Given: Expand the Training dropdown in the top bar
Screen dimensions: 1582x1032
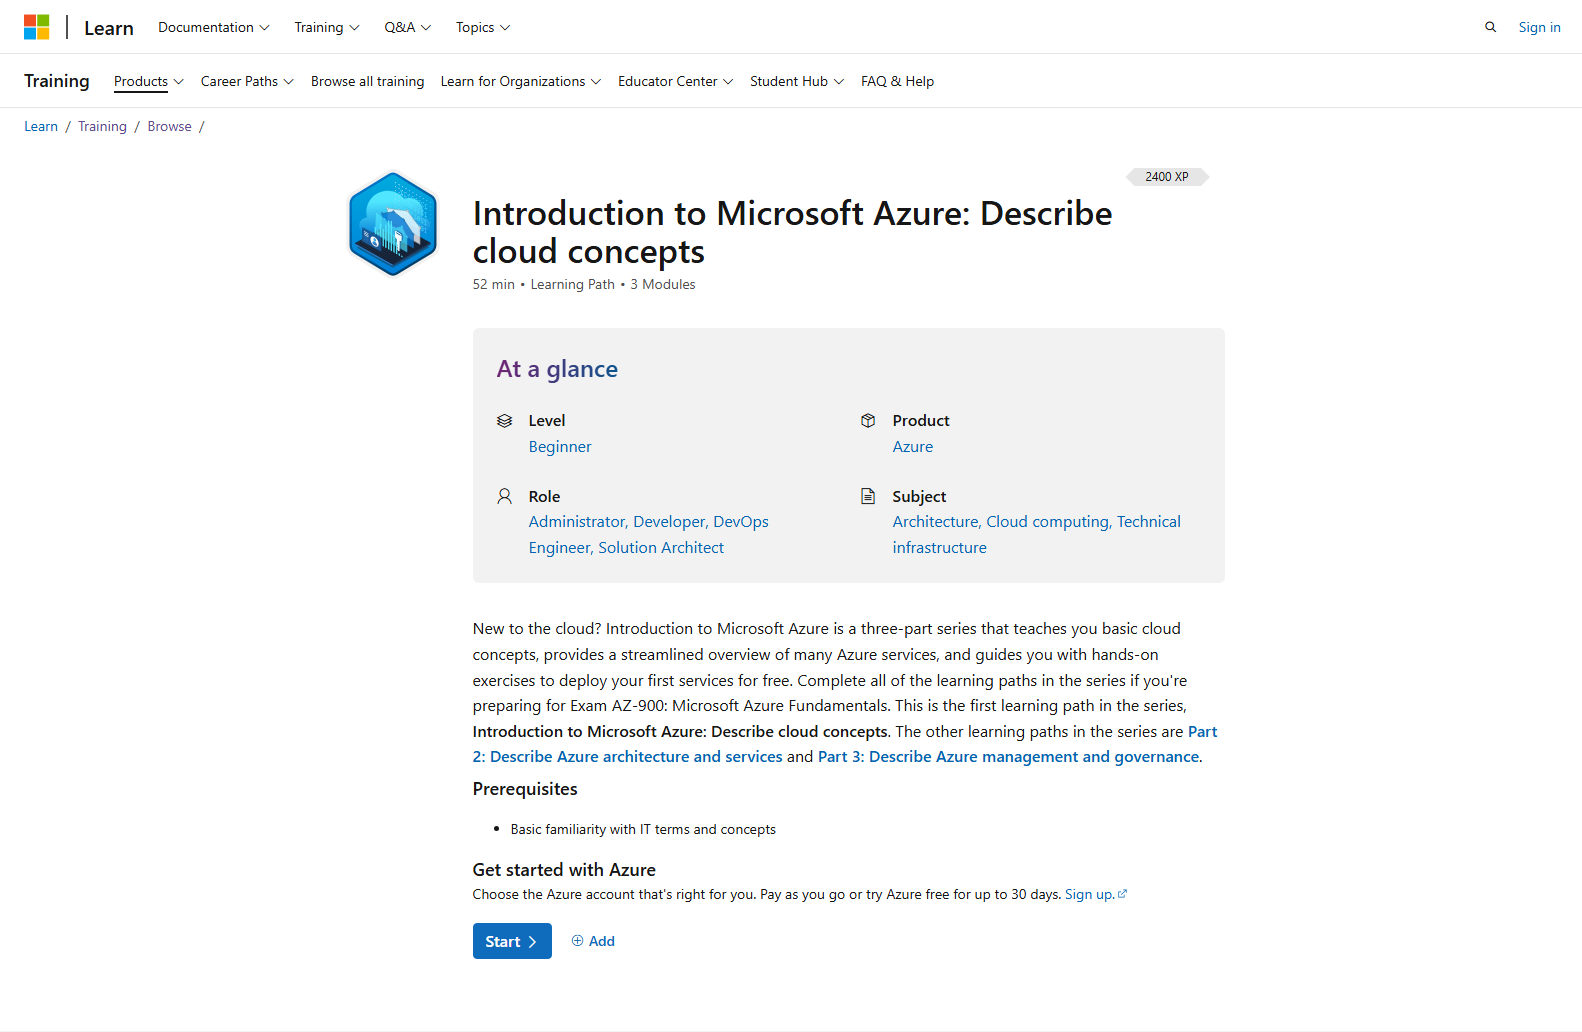Looking at the screenshot, I should 327,27.
